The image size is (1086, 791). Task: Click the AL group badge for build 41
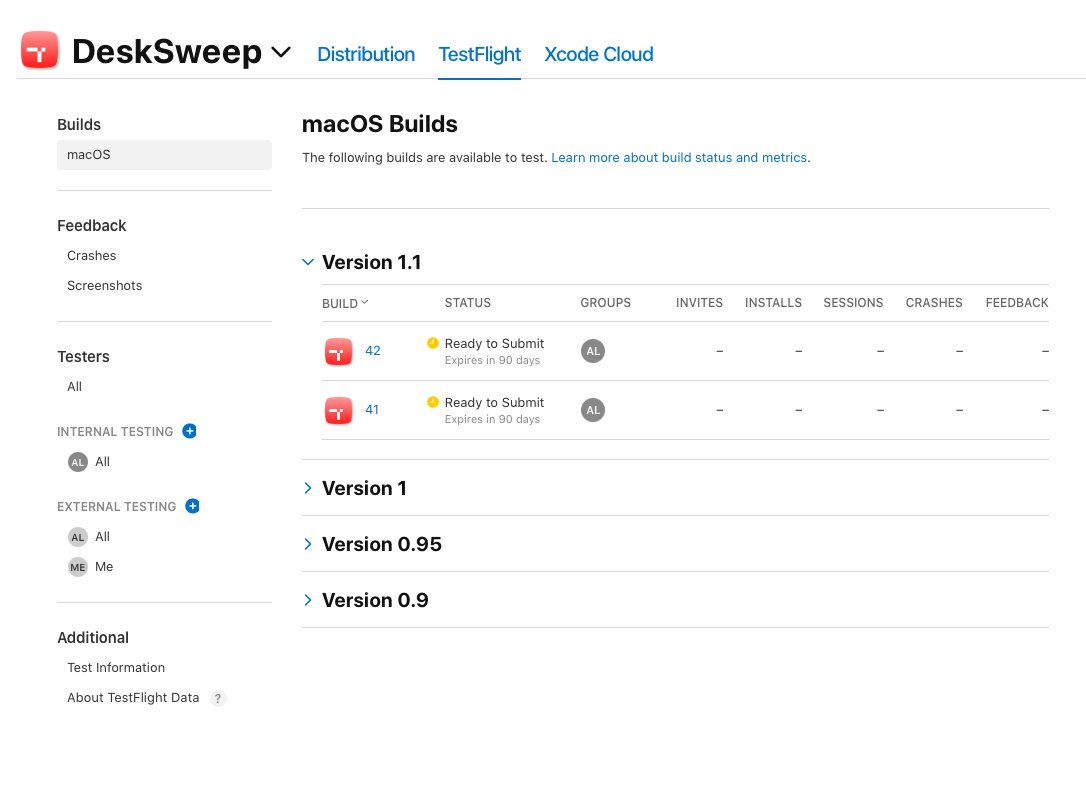tap(593, 410)
